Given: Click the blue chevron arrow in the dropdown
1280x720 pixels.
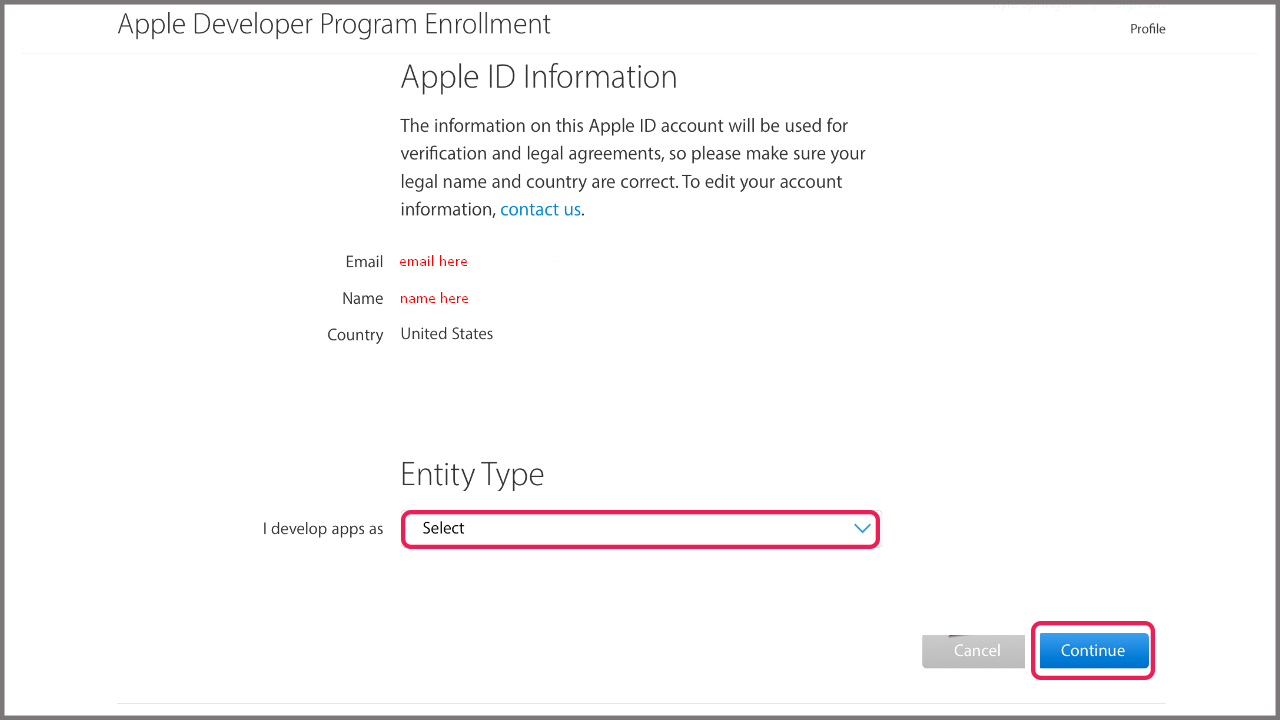Looking at the screenshot, I should pos(862,529).
